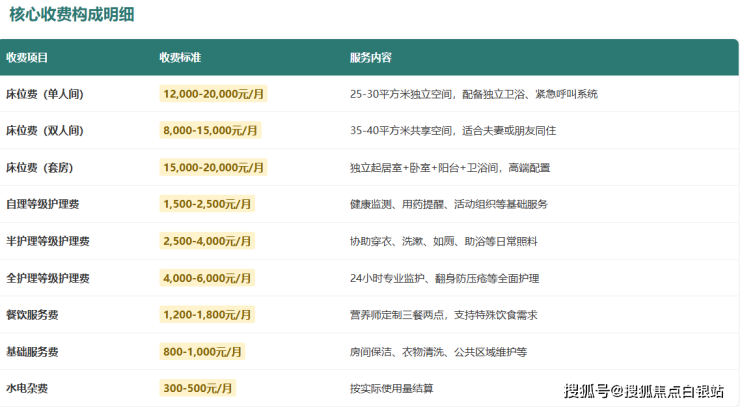
Task: Select the 2,500-4,000元/月 price badge
Action: [x=207, y=241]
